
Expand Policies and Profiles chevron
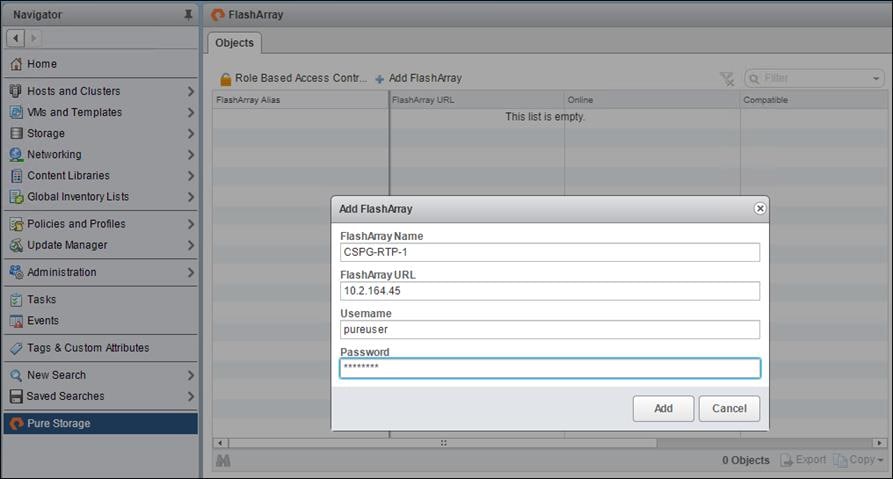[x=190, y=224]
